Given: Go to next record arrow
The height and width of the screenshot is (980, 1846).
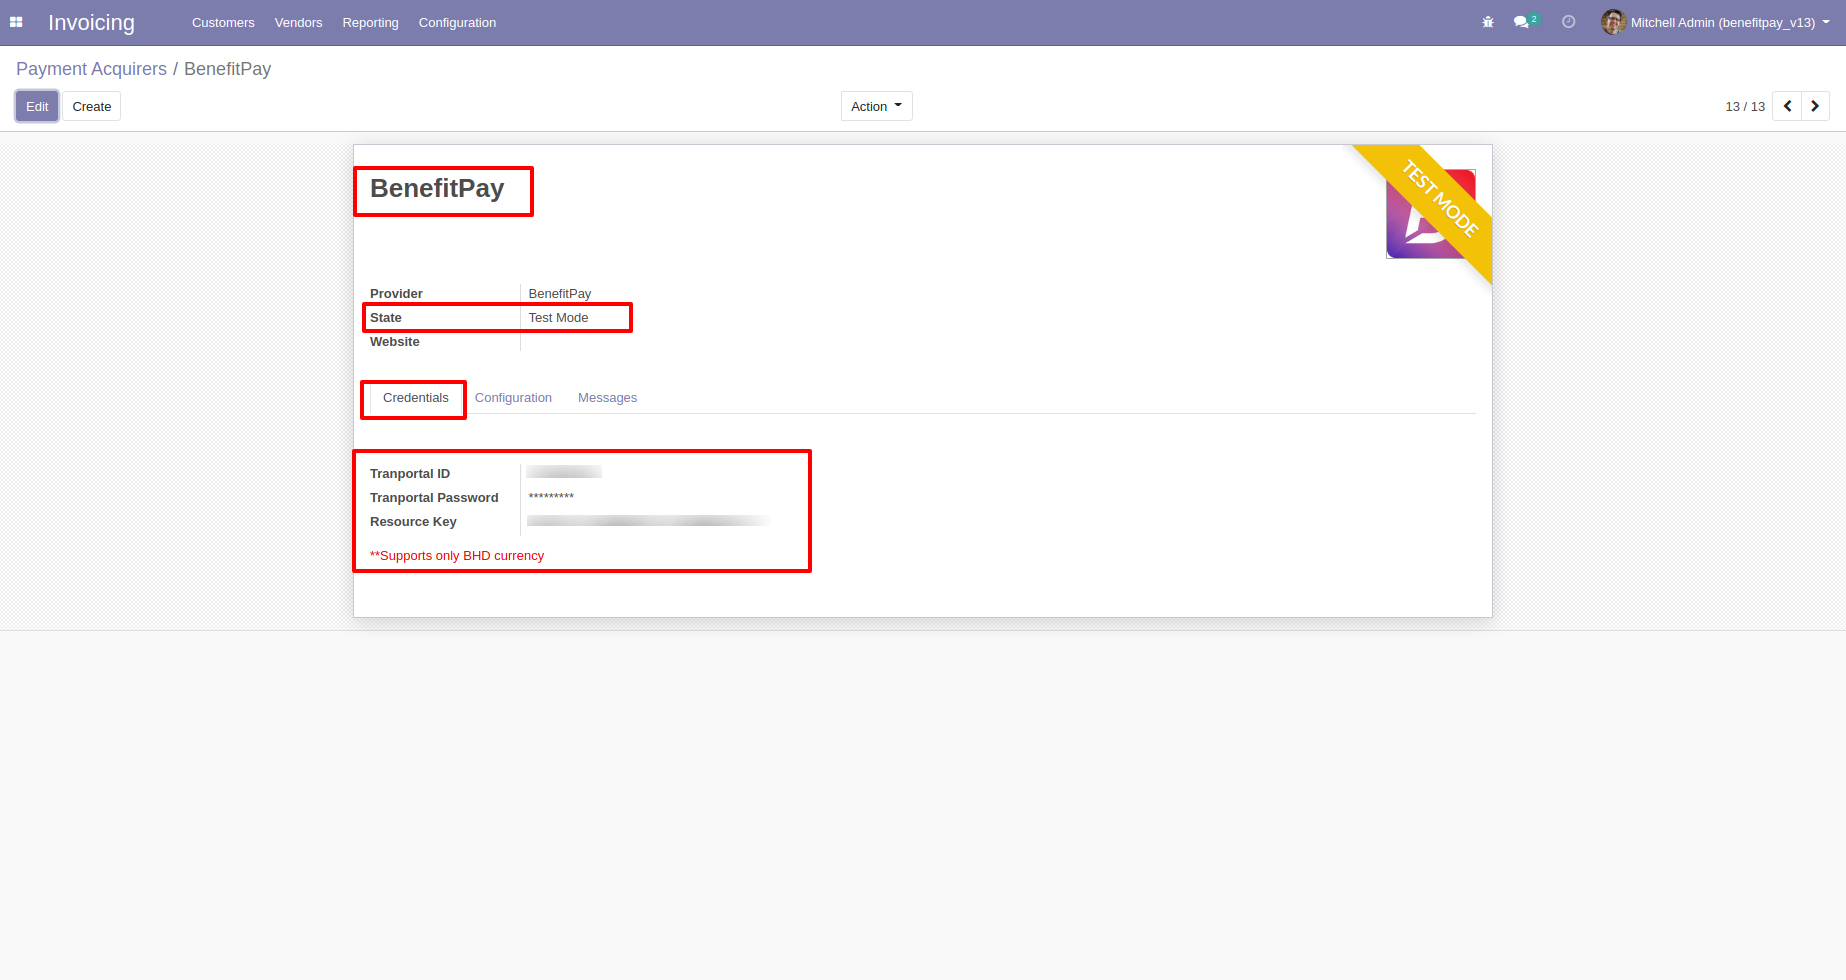Looking at the screenshot, I should [1815, 106].
